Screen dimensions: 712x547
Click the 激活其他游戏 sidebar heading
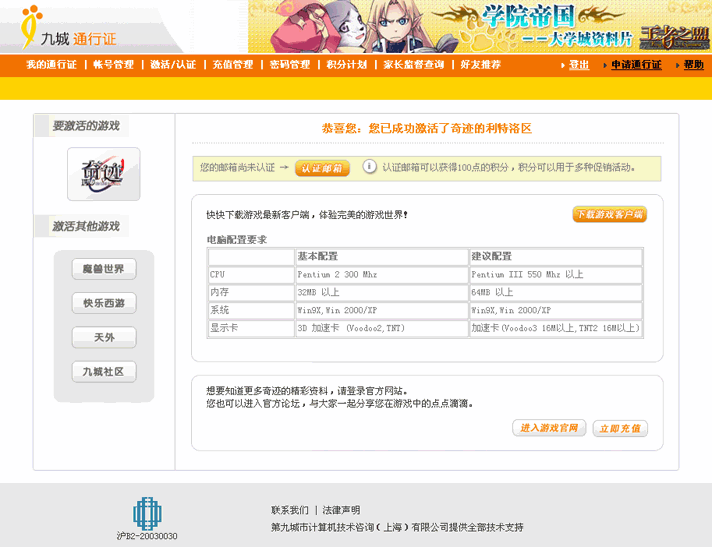coord(86,226)
